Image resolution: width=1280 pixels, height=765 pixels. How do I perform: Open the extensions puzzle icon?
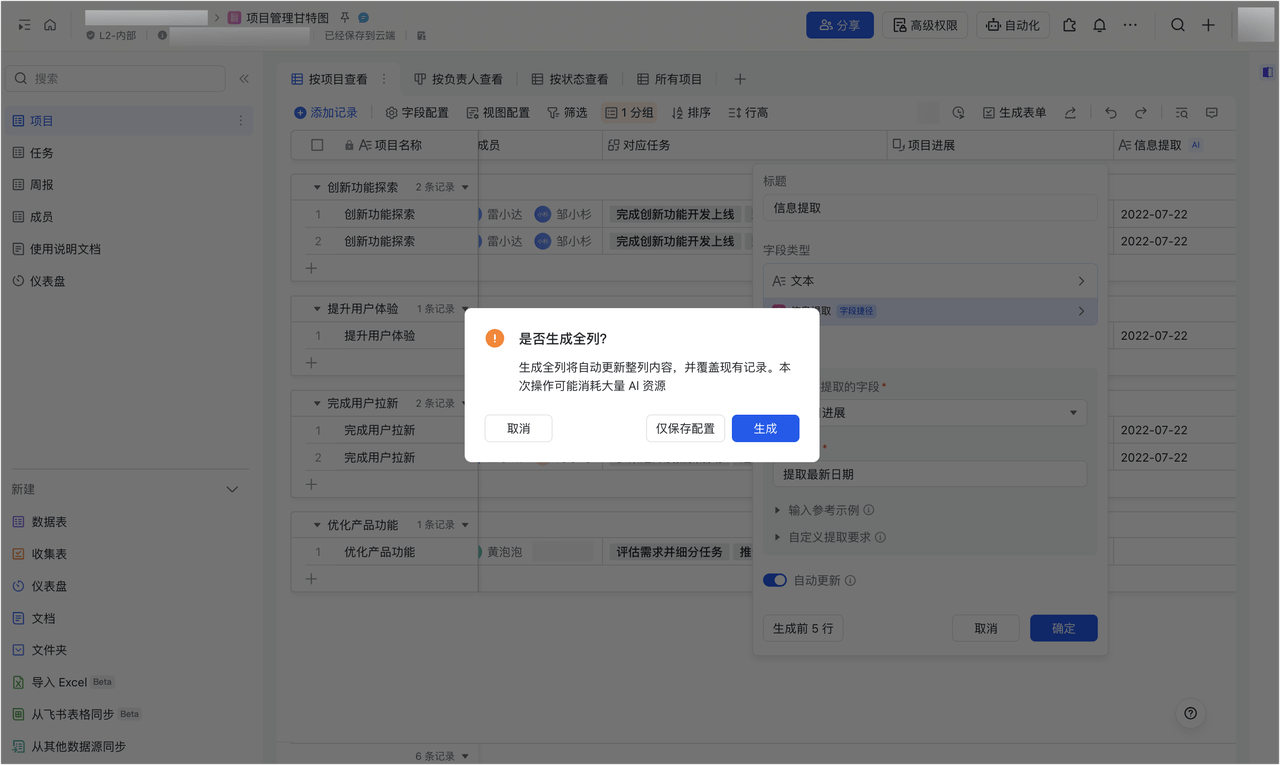[1069, 25]
